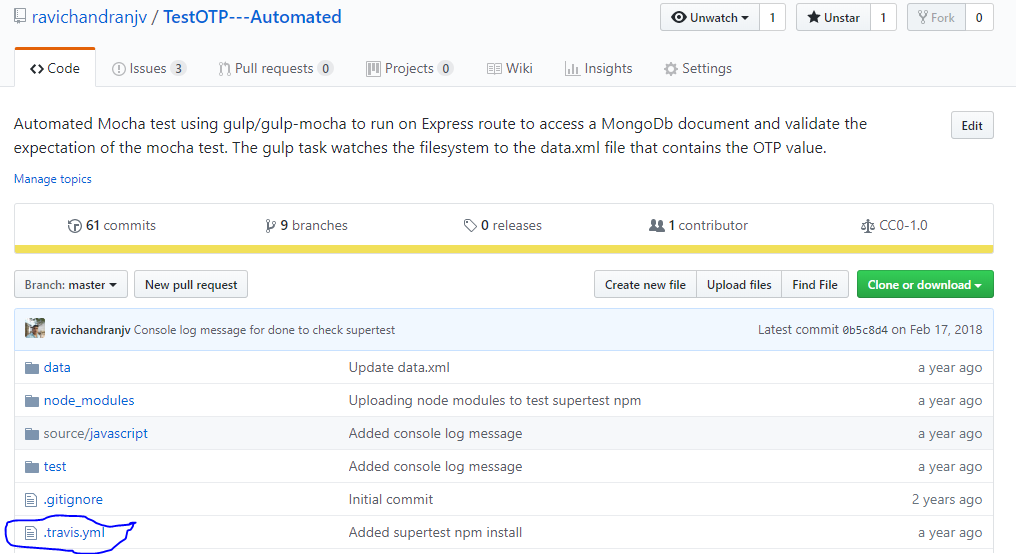
Task: Click the releases tag icon
Action: 470,226
